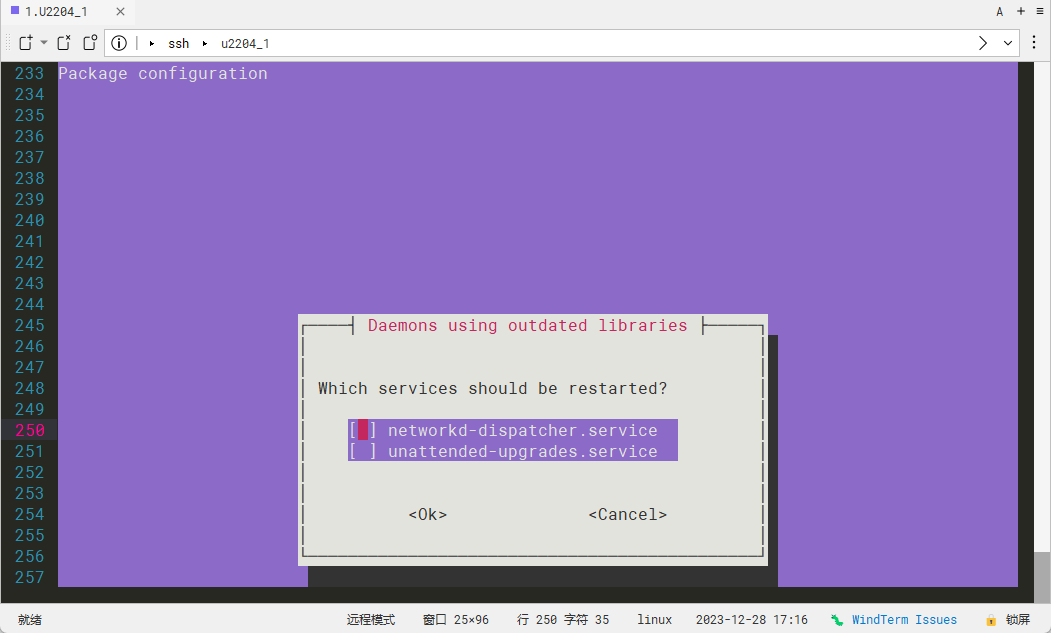Open the new session dropdown arrow
1051x633 pixels.
point(44,43)
